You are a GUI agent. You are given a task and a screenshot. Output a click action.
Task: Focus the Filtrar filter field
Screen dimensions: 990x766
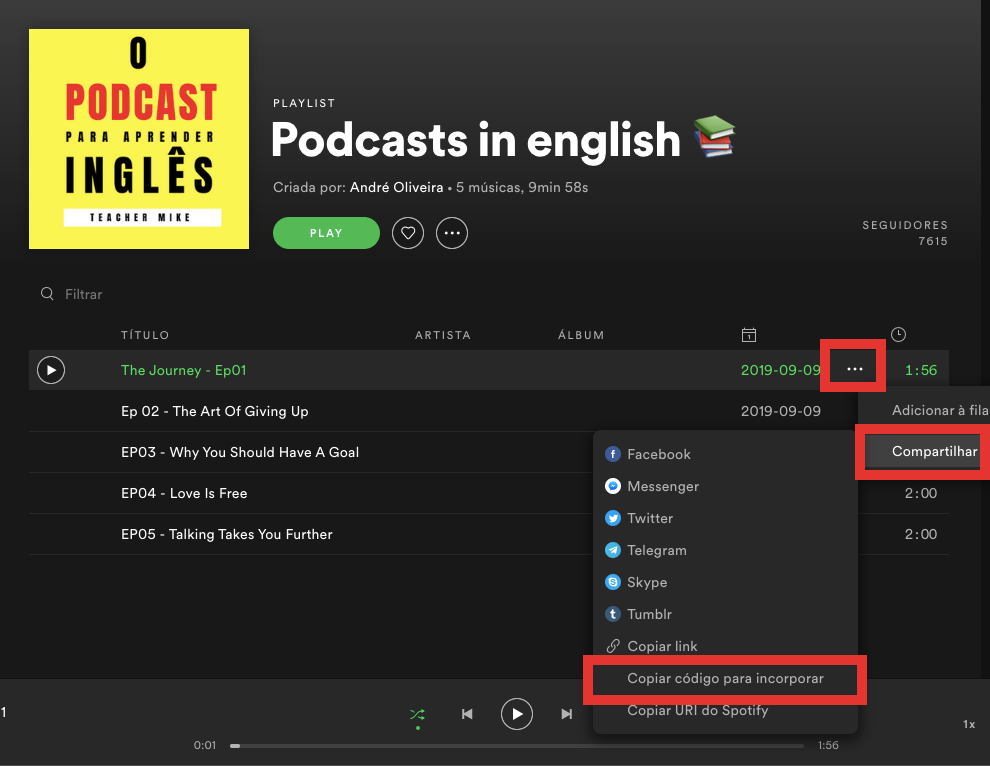pos(83,294)
